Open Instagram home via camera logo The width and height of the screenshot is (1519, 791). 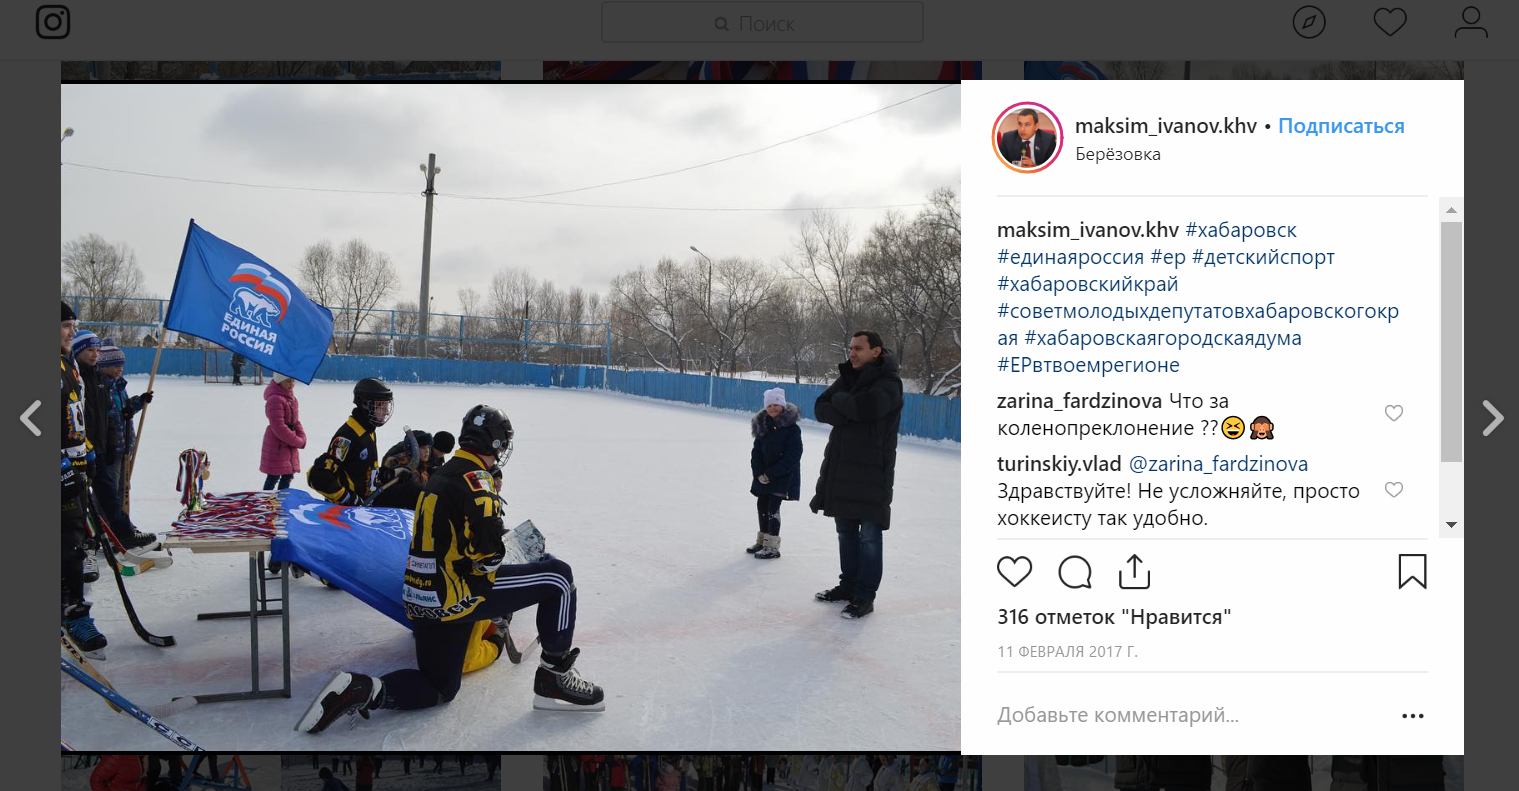(53, 22)
